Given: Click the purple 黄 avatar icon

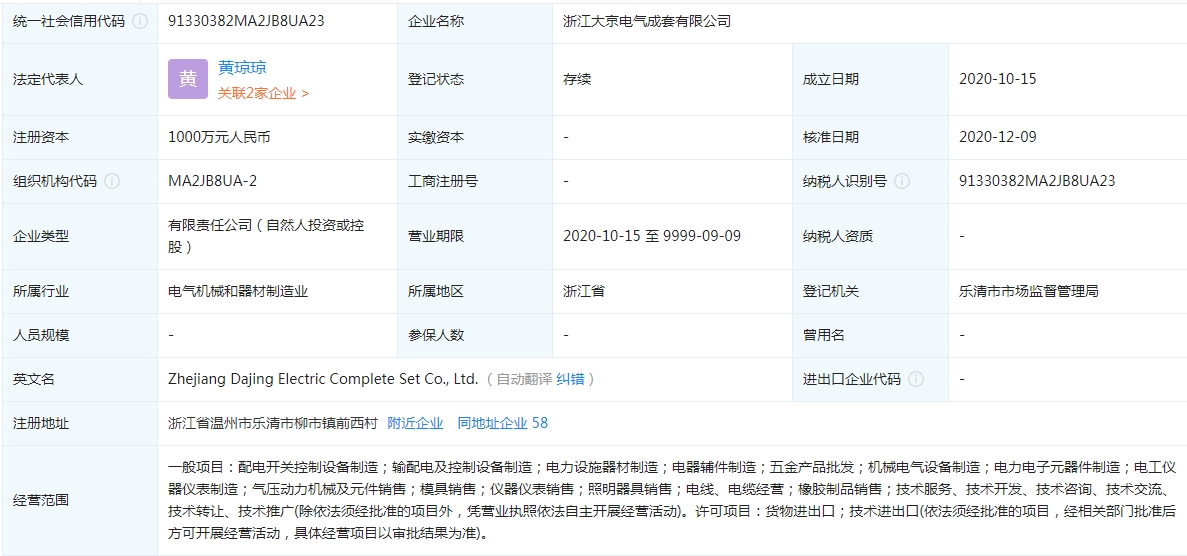Looking at the screenshot, I should pos(188,79).
